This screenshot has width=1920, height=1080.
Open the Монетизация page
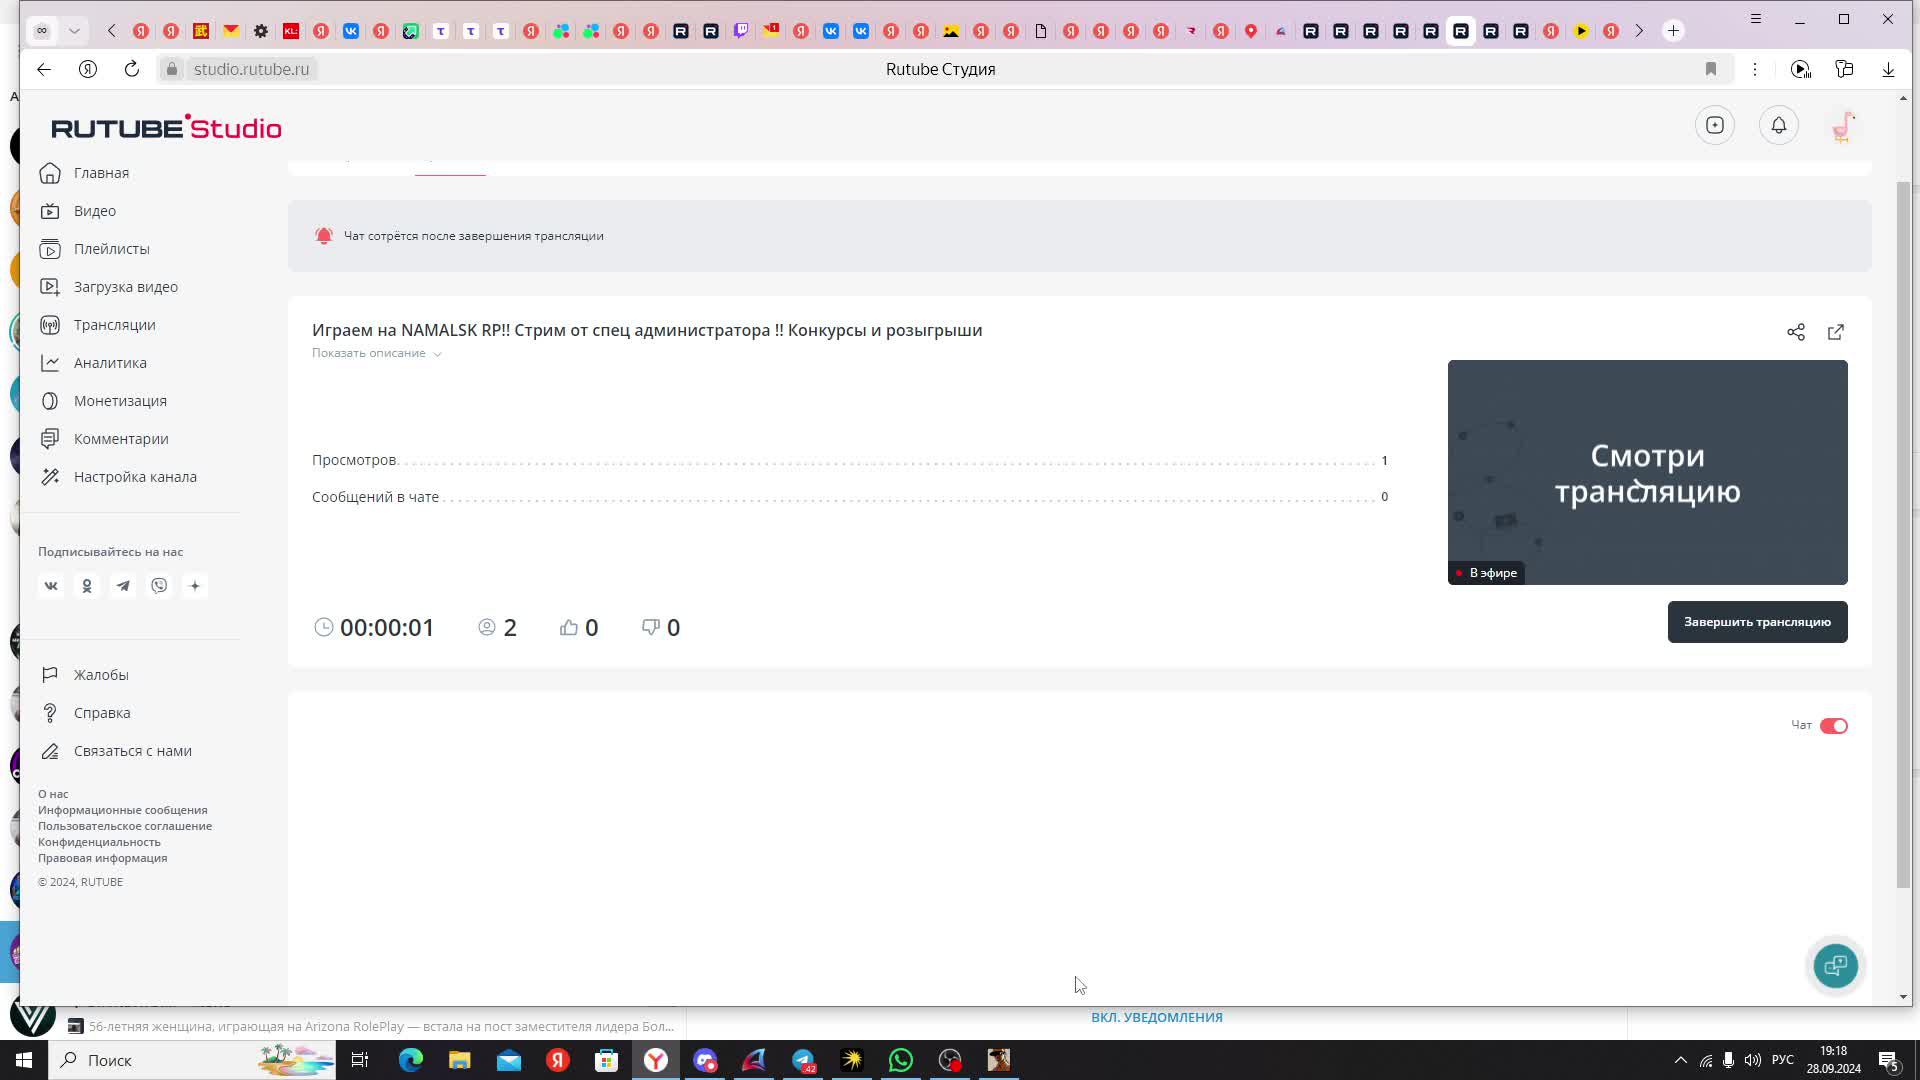[x=103, y=401]
